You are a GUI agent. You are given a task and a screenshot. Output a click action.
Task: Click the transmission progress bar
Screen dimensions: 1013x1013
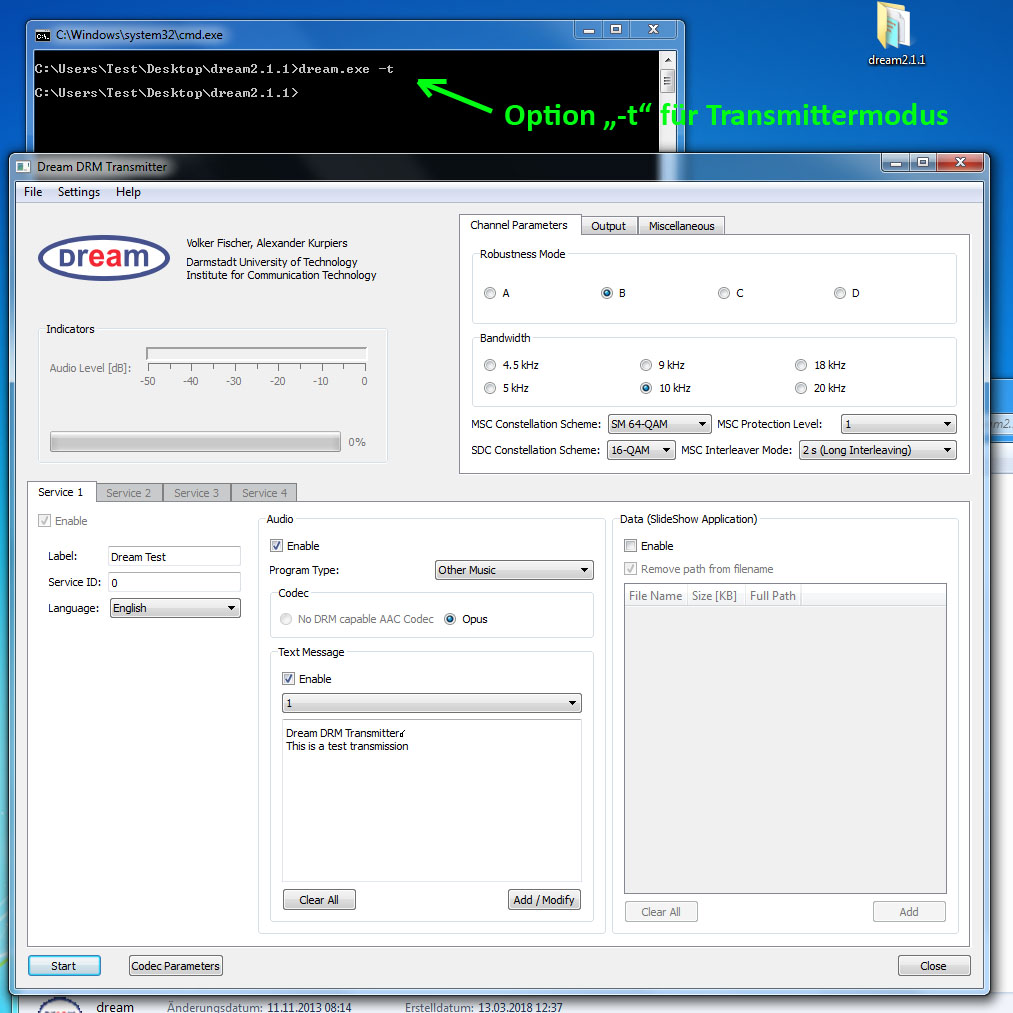pyautogui.click(x=195, y=442)
